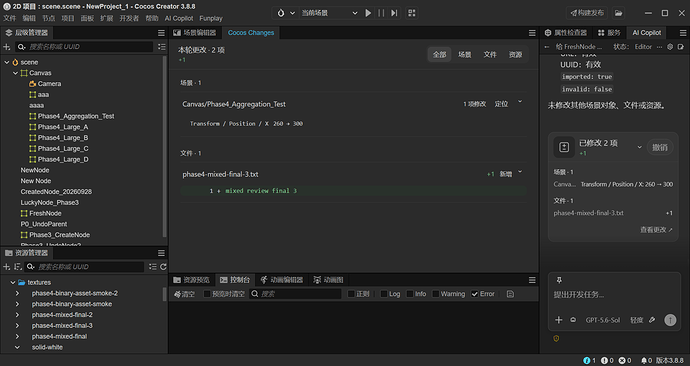Select the Camera node
Screen dimensions: 690x366
pos(49,84)
